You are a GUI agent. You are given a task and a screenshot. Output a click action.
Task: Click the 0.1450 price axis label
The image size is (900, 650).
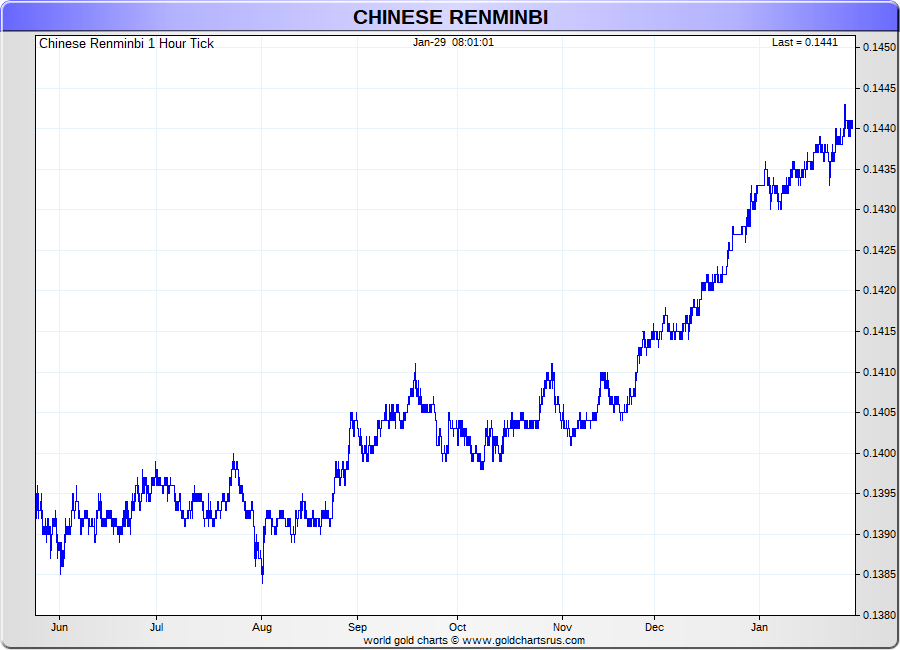(879, 48)
